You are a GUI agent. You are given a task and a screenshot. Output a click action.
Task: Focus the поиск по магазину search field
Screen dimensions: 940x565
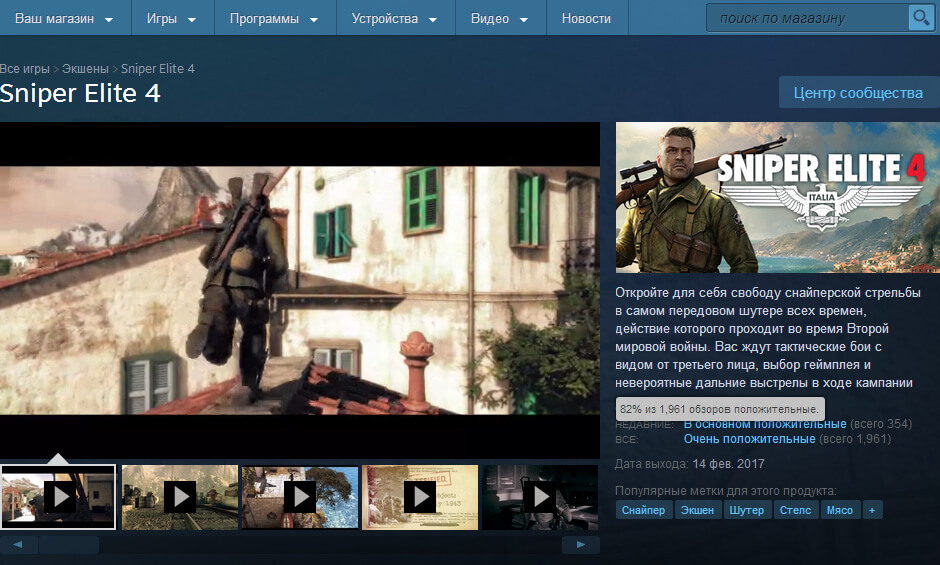[x=808, y=18]
